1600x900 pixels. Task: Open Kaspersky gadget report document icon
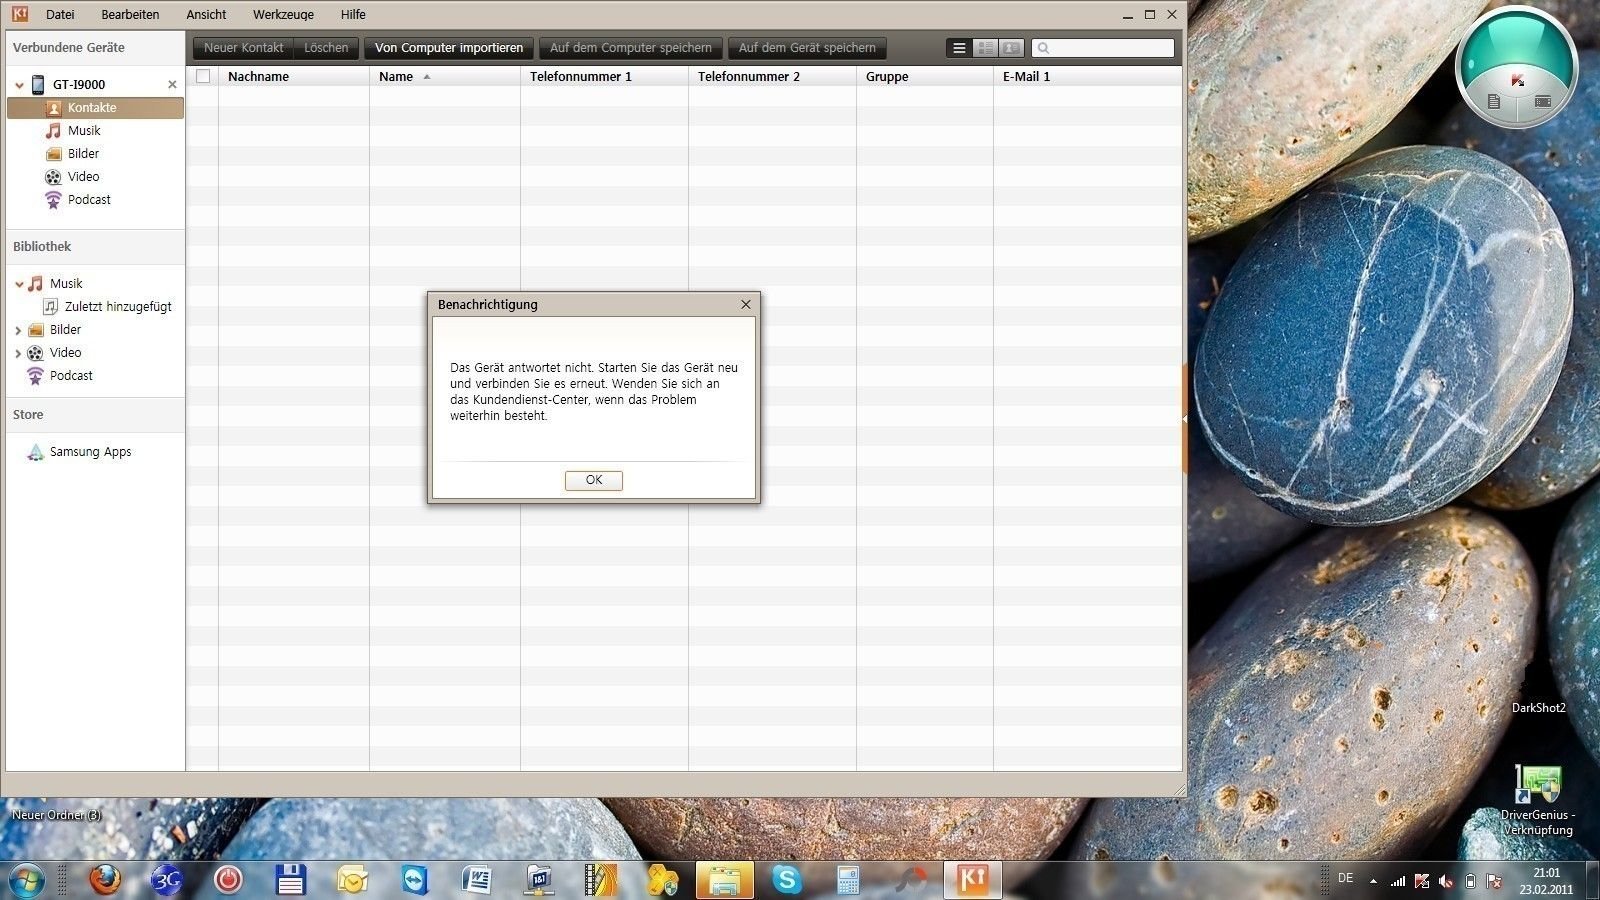pyautogui.click(x=1494, y=101)
